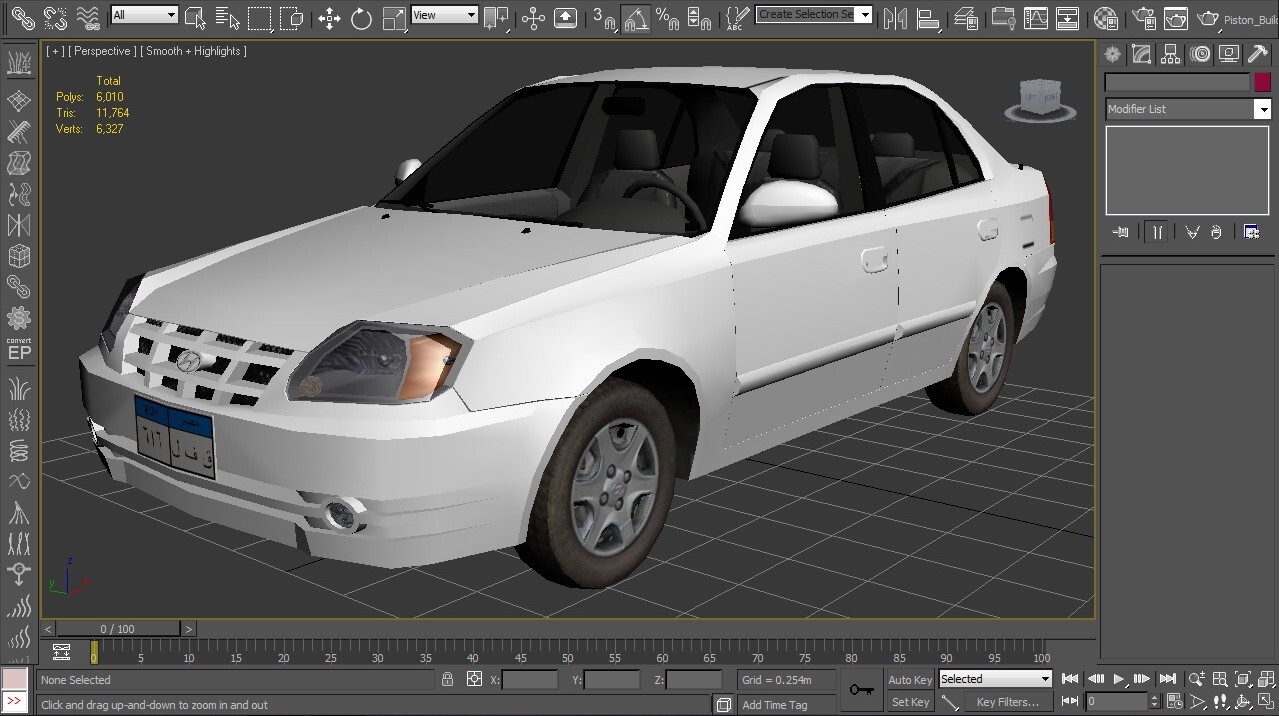Activate Select by Name
Image resolution: width=1279 pixels, height=716 pixels.
tap(228, 18)
